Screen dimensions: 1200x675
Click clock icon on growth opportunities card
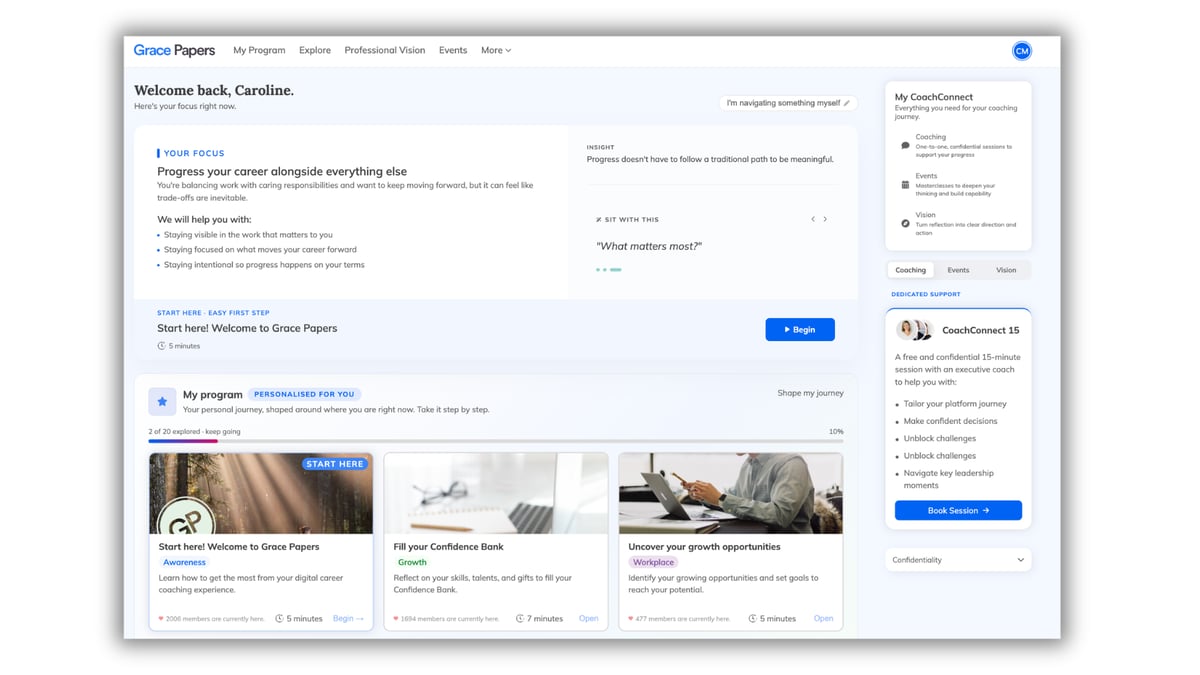(x=753, y=619)
